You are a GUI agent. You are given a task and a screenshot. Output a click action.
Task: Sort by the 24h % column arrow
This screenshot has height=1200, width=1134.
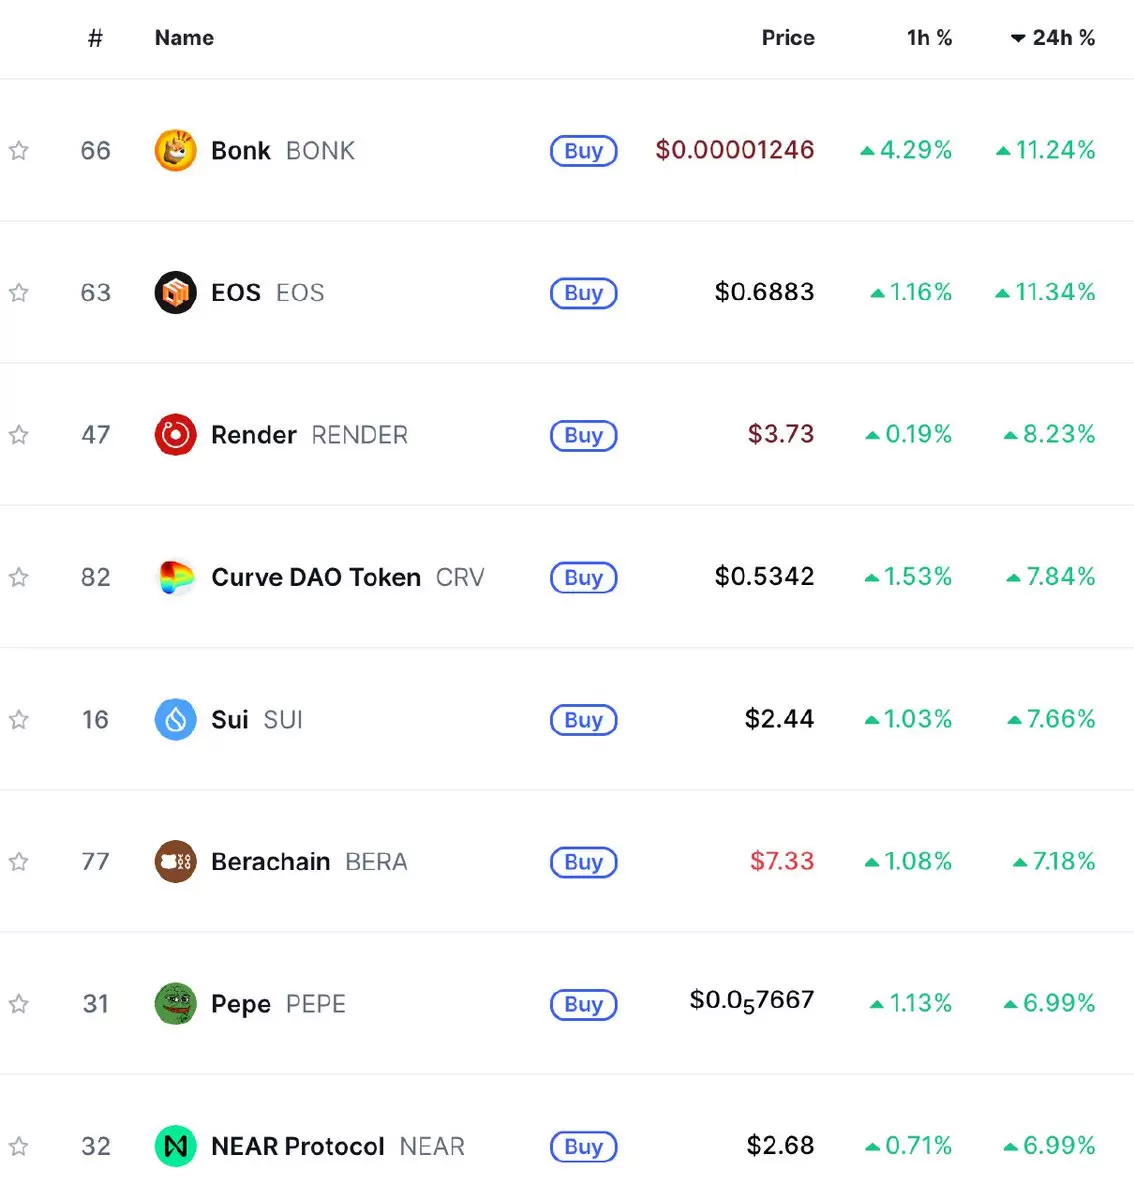[1018, 39]
